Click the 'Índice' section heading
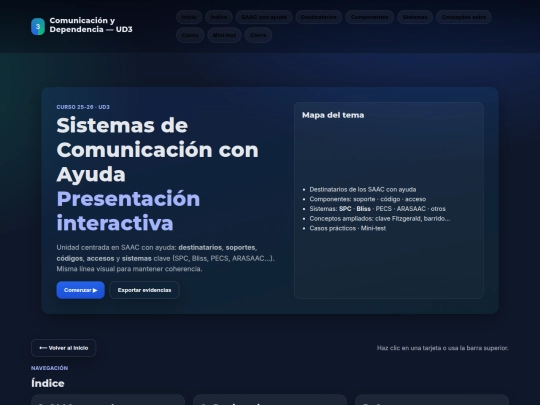The width and height of the screenshot is (540, 405). pyautogui.click(x=48, y=383)
